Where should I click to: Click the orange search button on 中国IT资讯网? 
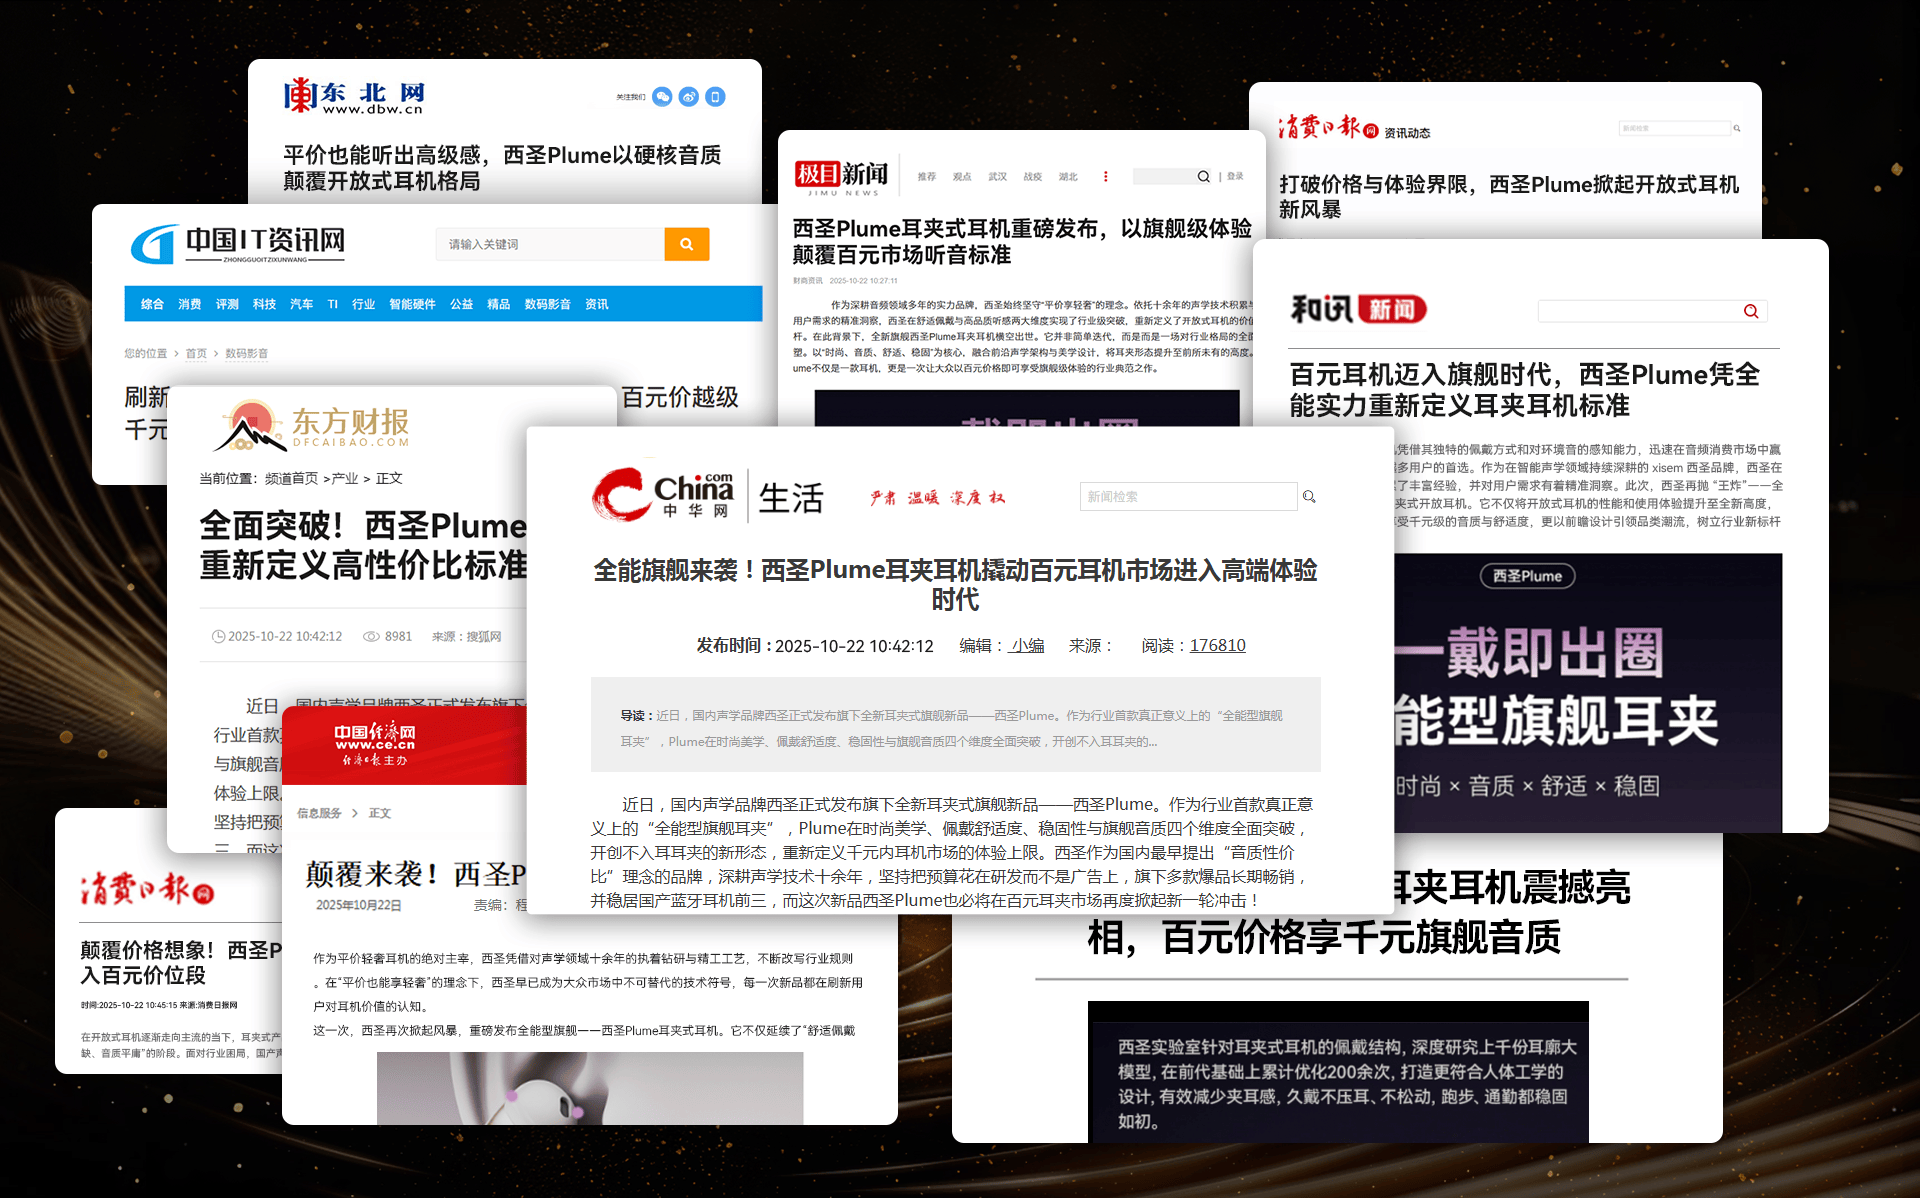coord(686,243)
